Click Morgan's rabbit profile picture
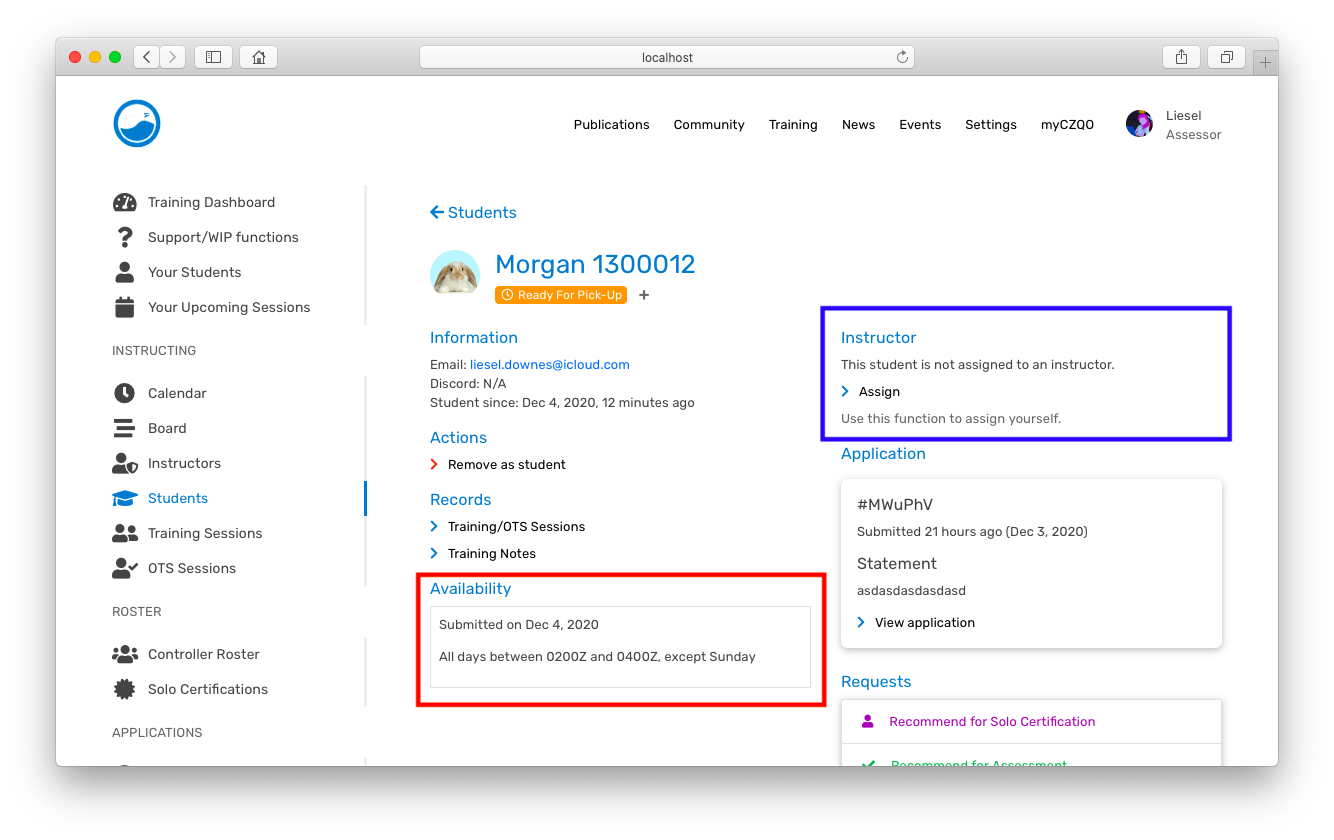Image resolution: width=1334 pixels, height=840 pixels. pyautogui.click(x=455, y=274)
